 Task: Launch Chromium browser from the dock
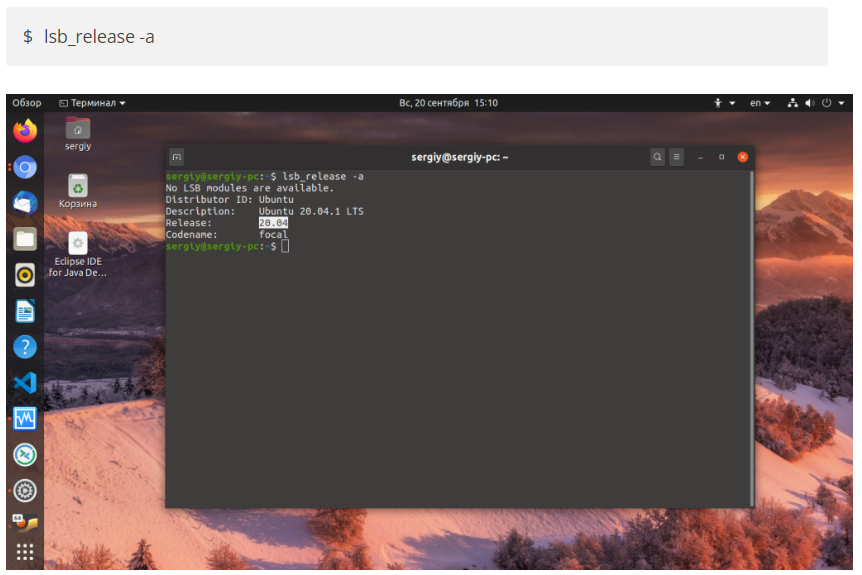pos(25,167)
